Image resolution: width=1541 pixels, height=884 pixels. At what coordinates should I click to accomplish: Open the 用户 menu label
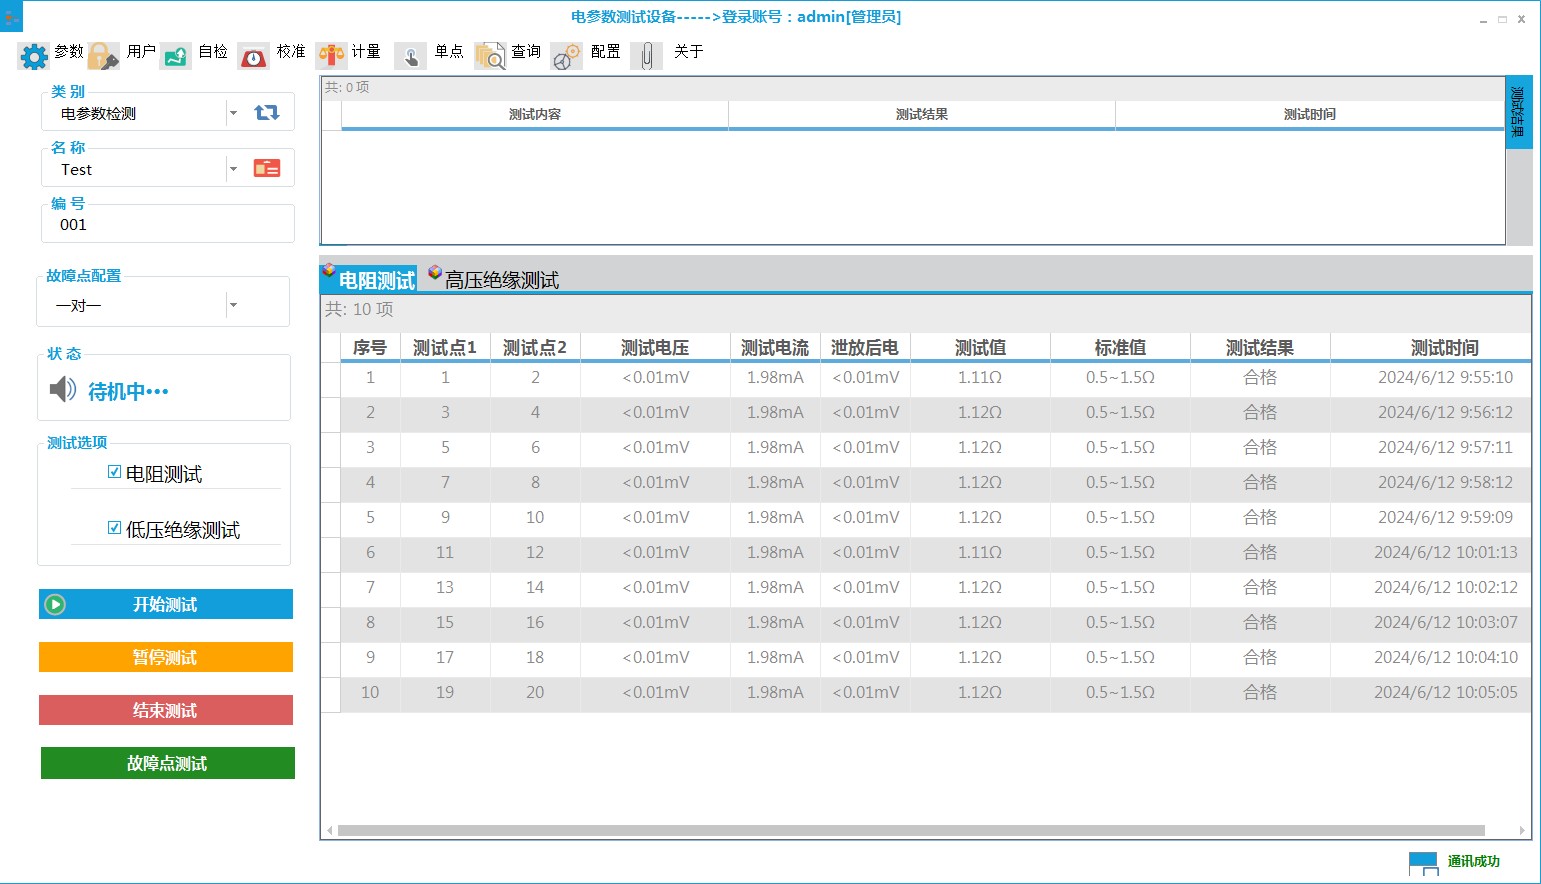(x=141, y=52)
